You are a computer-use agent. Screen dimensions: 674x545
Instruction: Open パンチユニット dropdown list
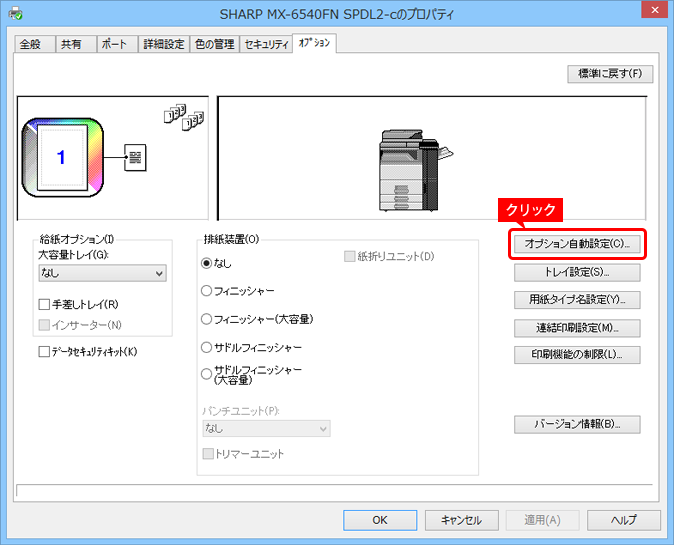point(266,428)
